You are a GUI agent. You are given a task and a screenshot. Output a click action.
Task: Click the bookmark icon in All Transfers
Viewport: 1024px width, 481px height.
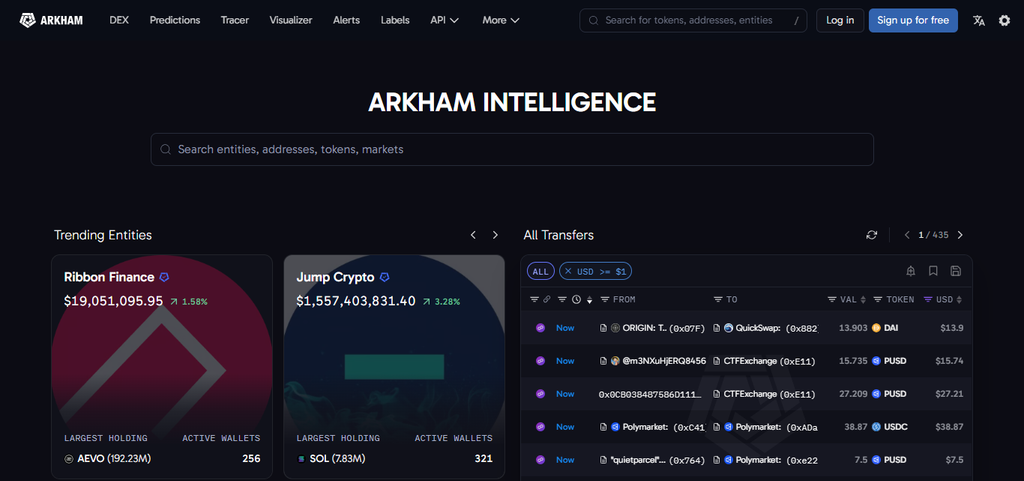933,271
